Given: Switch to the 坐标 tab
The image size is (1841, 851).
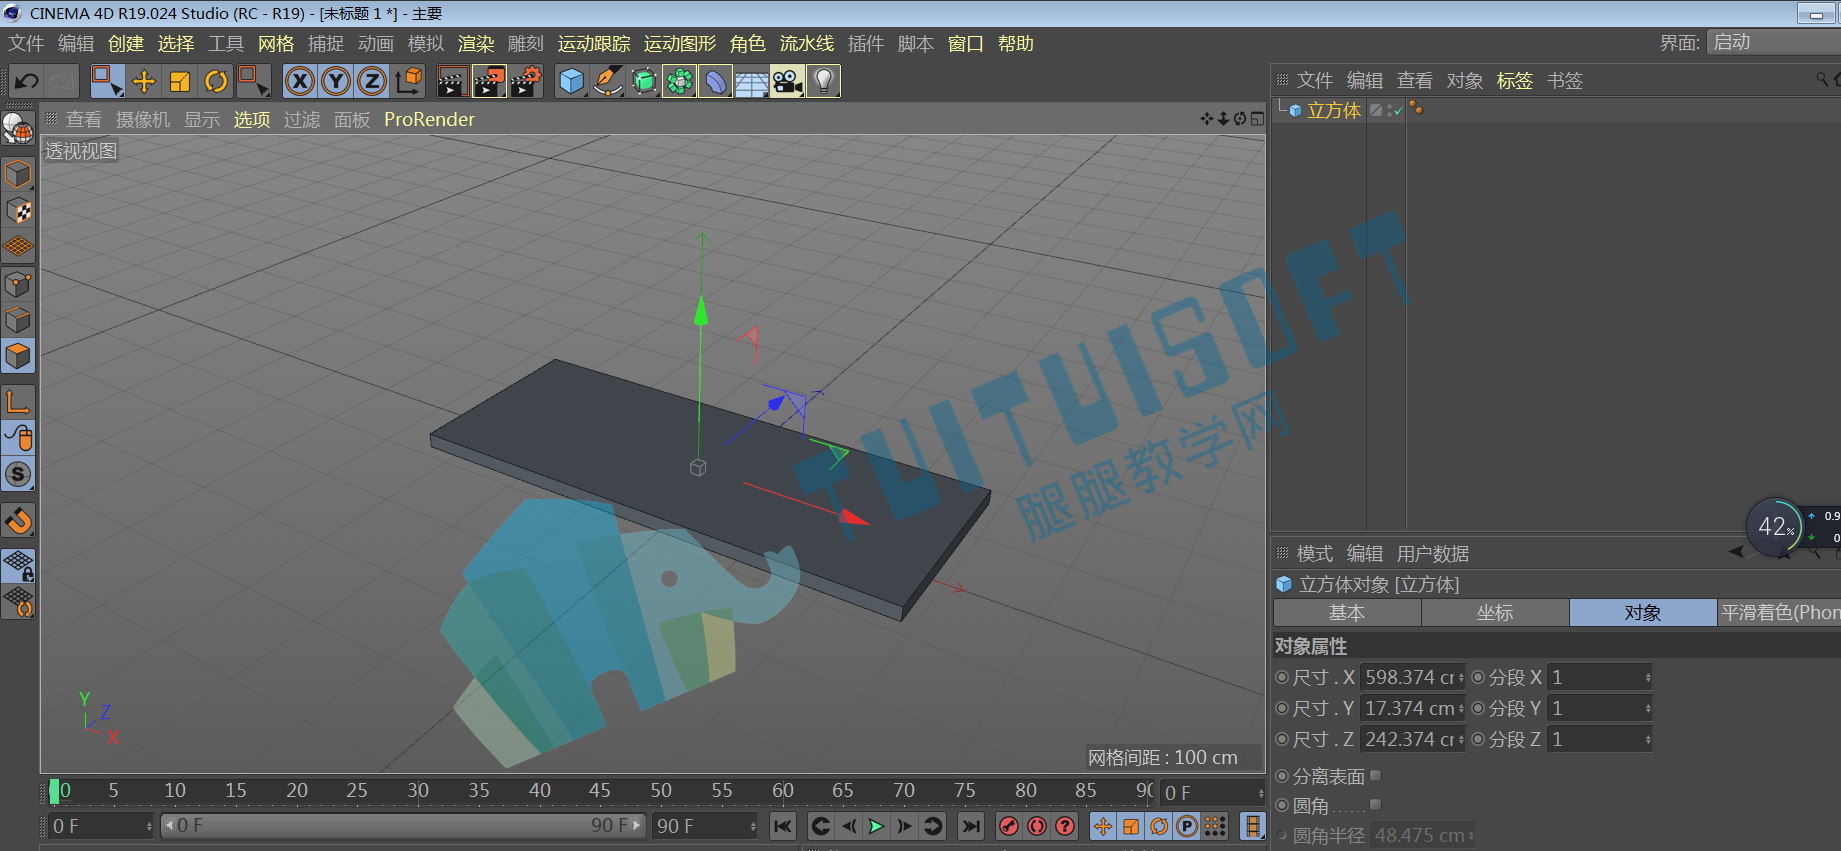Looking at the screenshot, I should (x=1495, y=613).
